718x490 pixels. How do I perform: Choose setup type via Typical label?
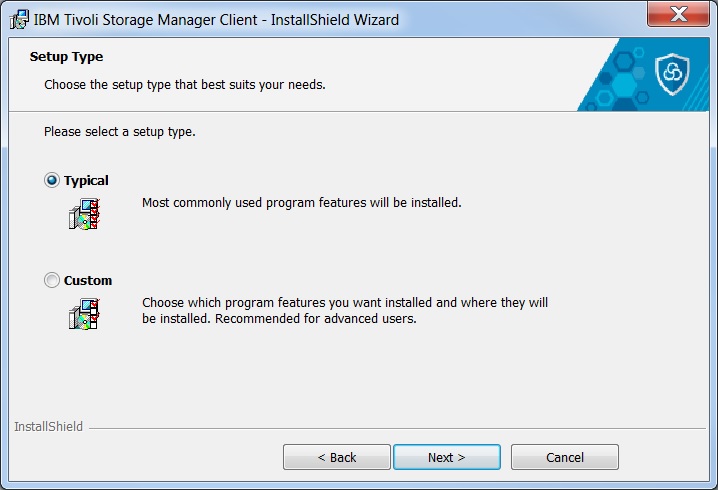coord(86,180)
